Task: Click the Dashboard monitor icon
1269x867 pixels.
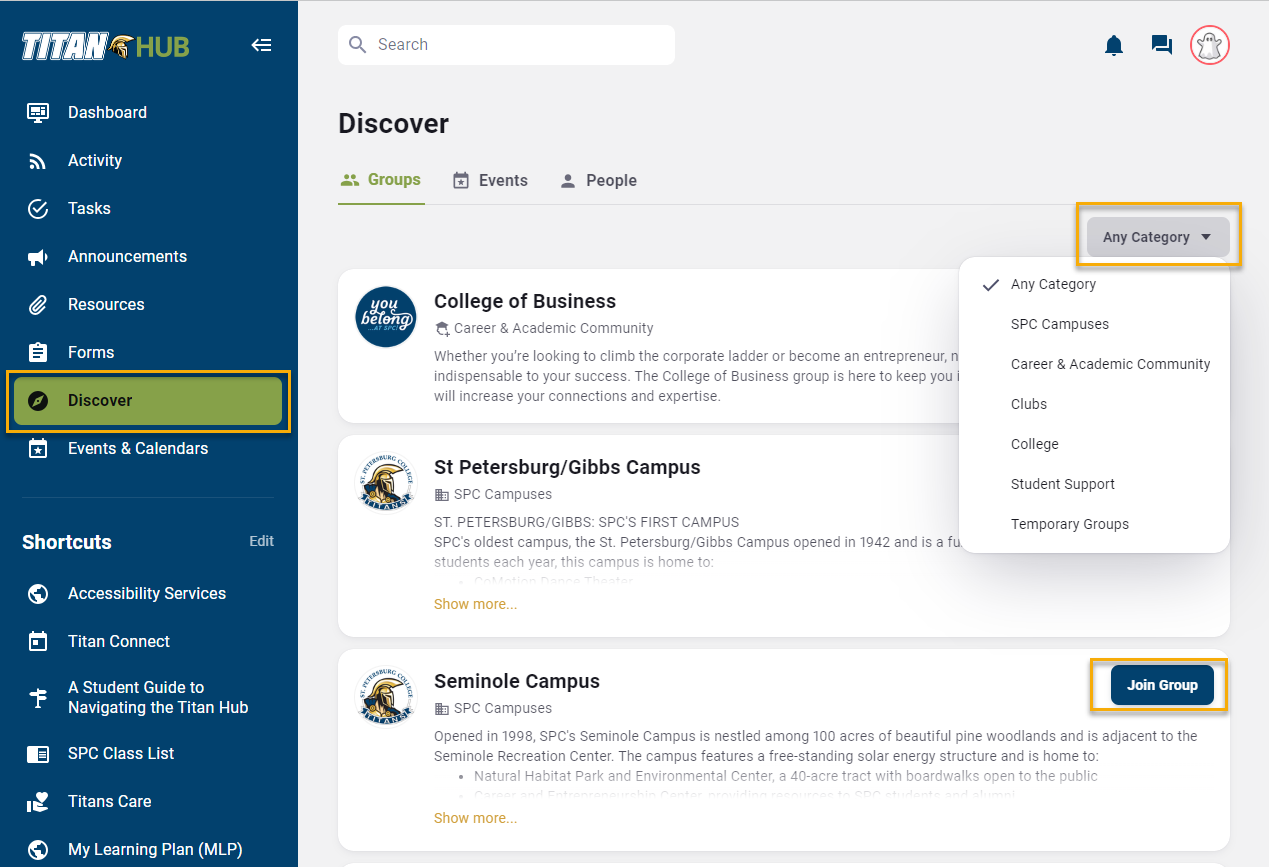Action: (38, 112)
